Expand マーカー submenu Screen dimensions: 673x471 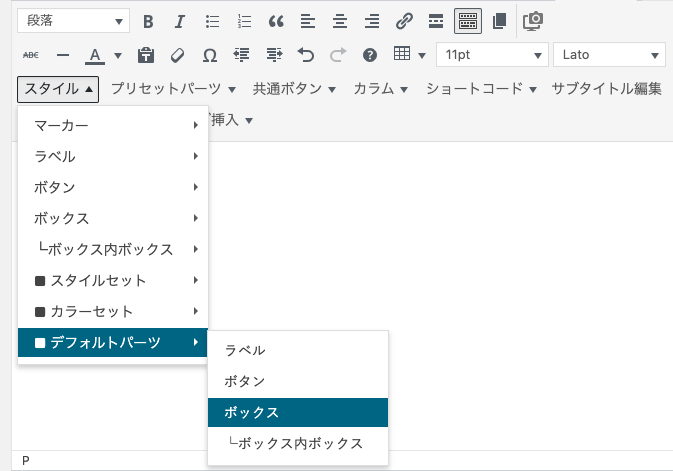113,125
